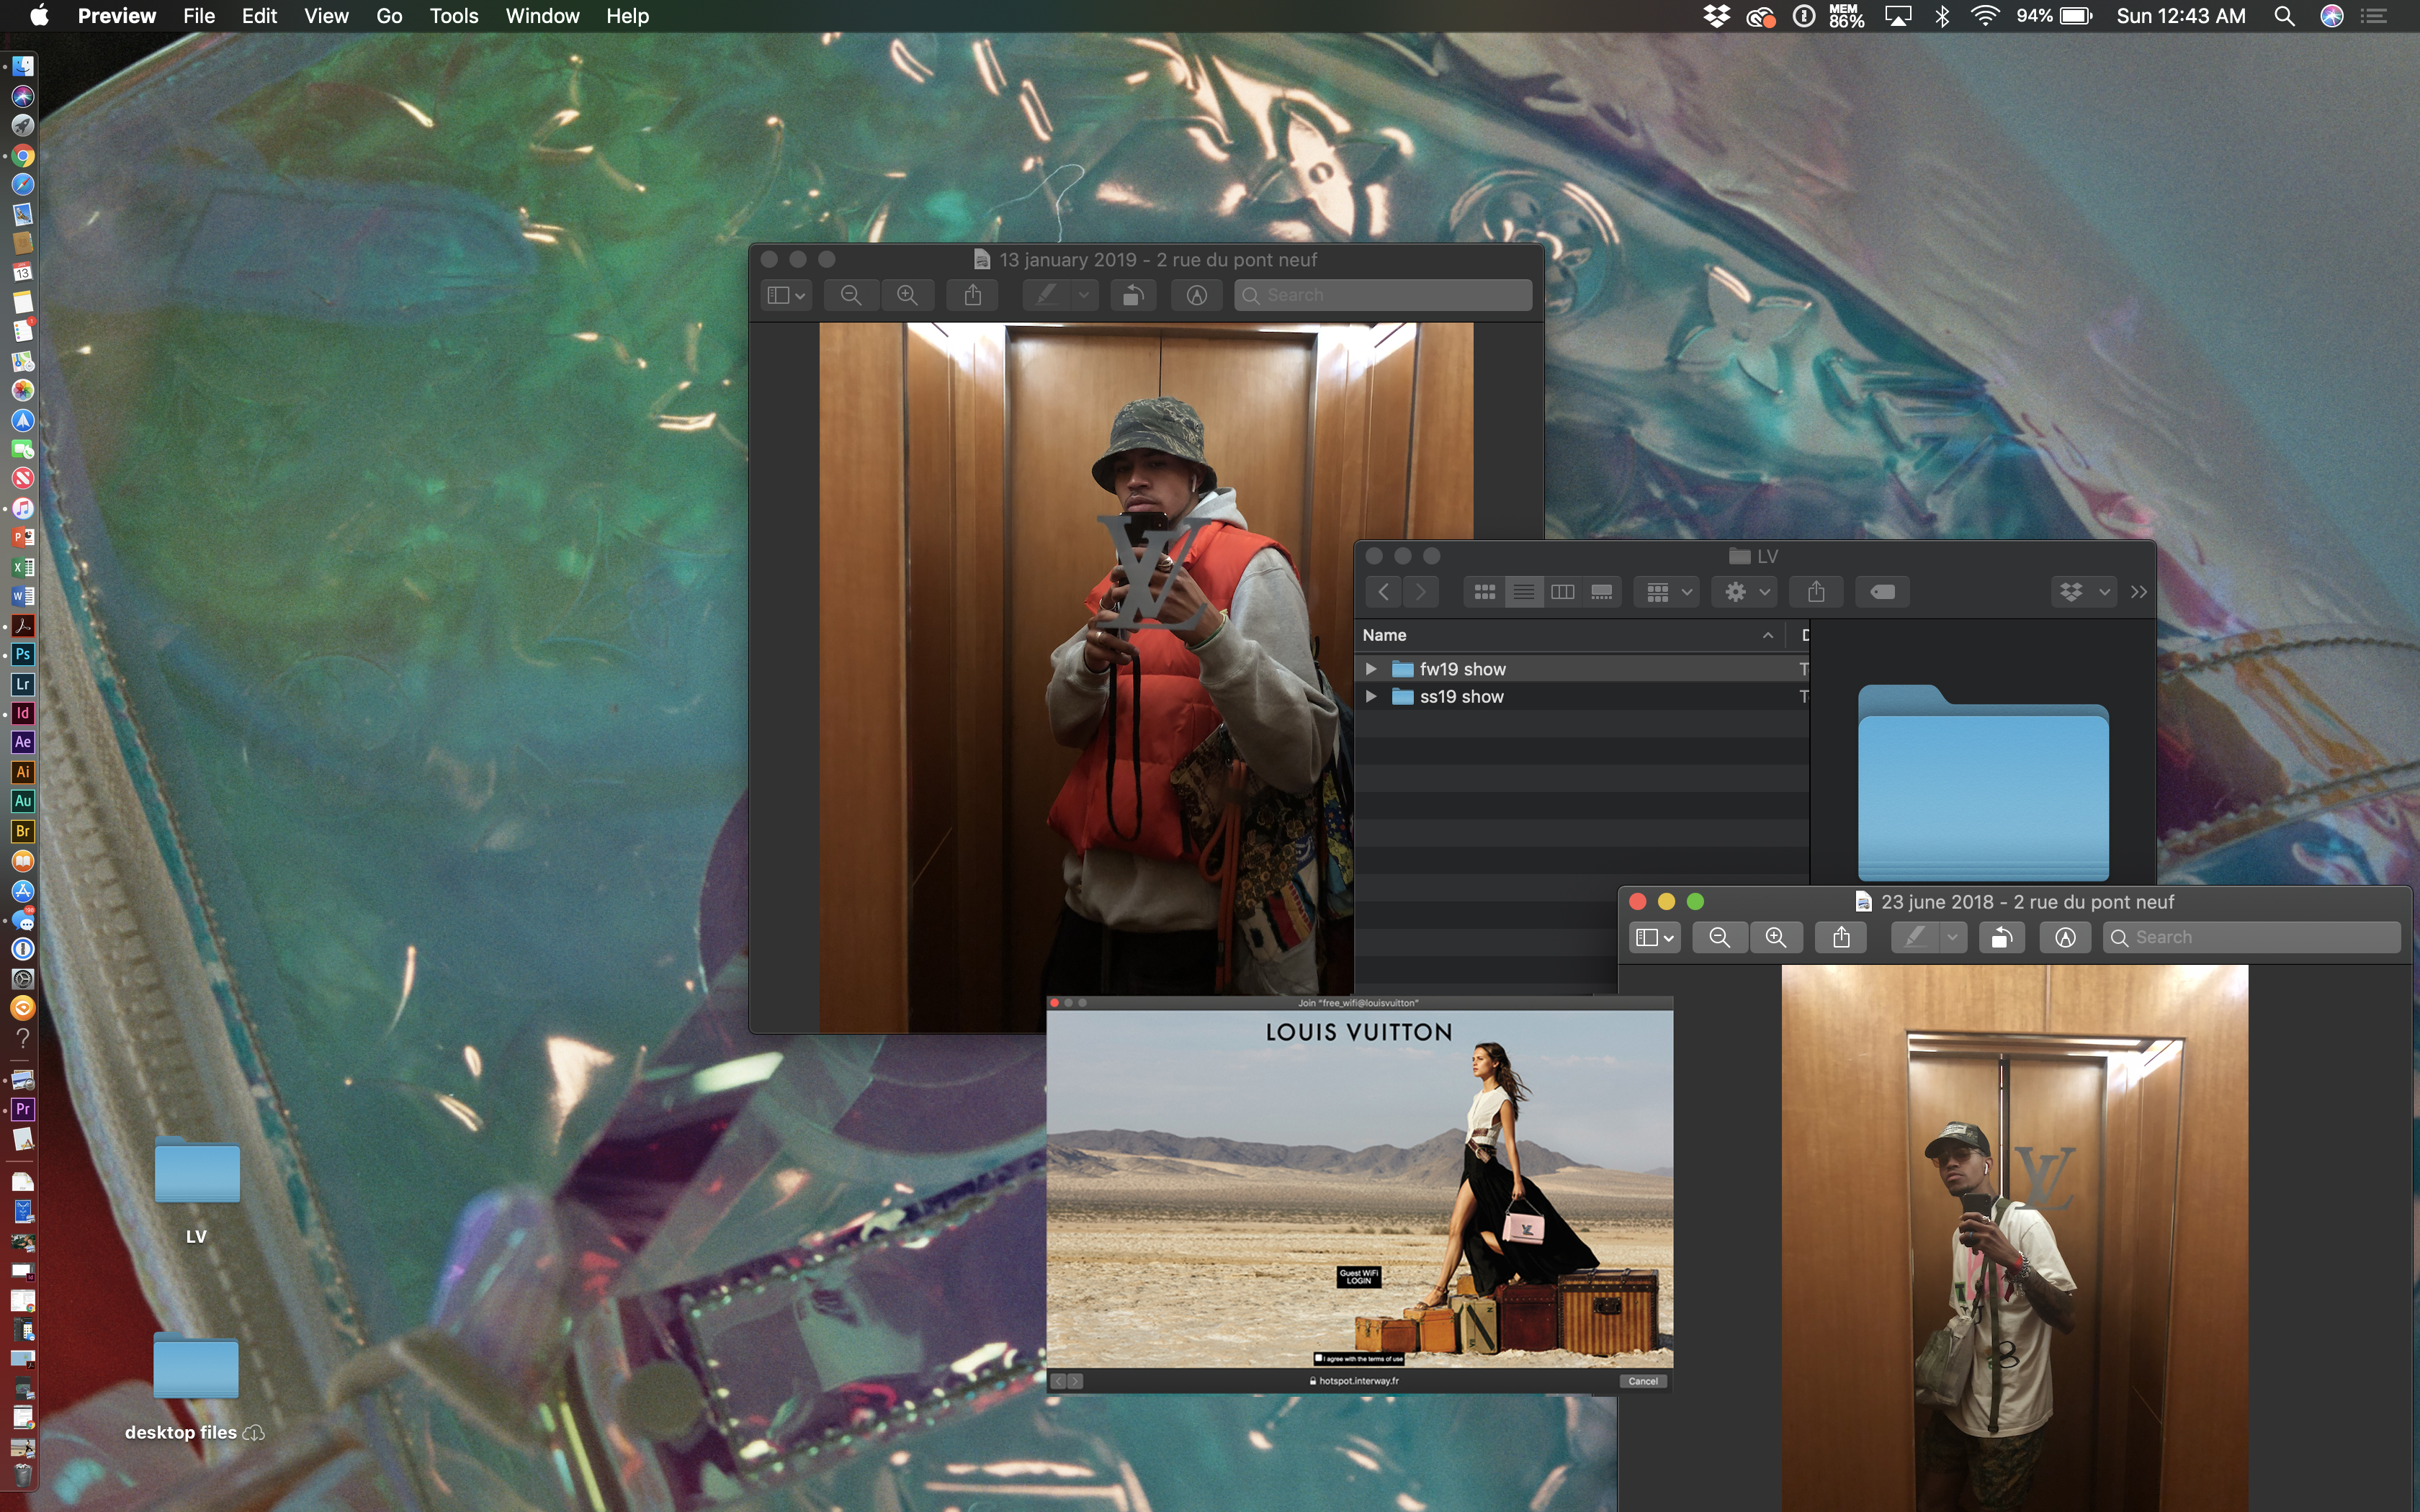Open sidebar view menu in 13 january 2019 window
2420x1512 pixels.
(785, 295)
